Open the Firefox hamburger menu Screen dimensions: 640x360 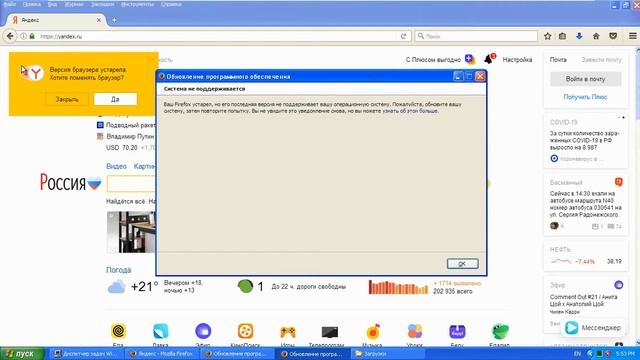click(x=633, y=36)
